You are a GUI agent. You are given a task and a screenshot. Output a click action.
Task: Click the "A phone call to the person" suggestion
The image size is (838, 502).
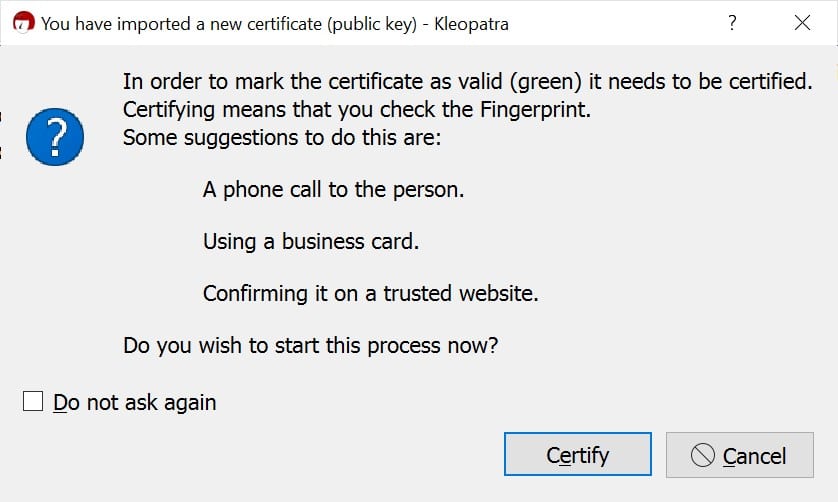point(333,190)
